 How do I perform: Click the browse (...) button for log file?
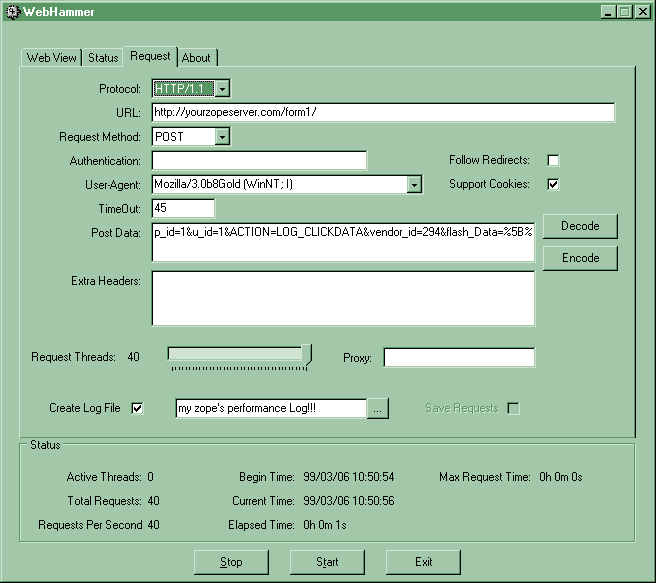377,408
